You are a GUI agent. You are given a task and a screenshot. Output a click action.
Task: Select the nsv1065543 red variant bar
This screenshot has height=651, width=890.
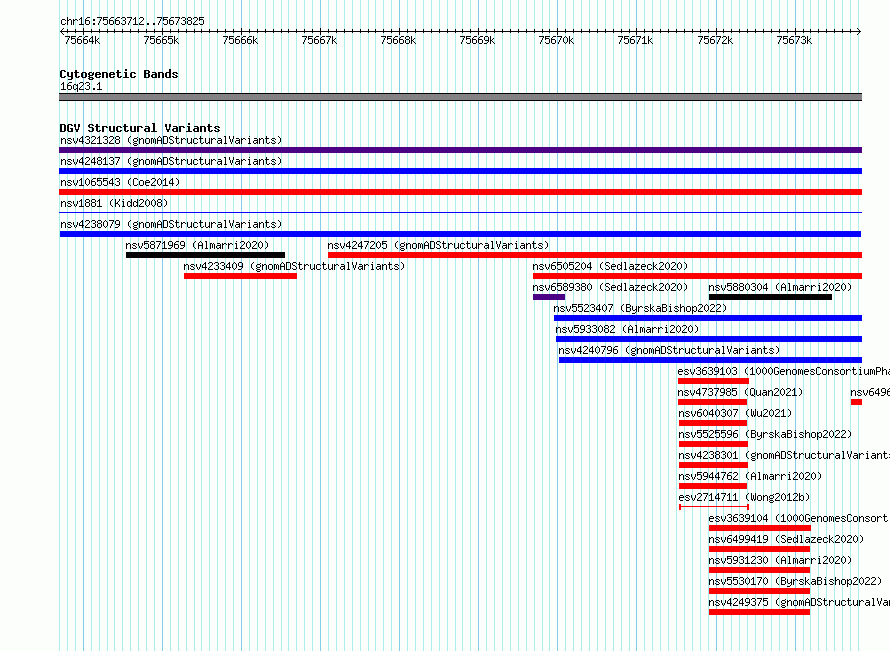tap(460, 192)
